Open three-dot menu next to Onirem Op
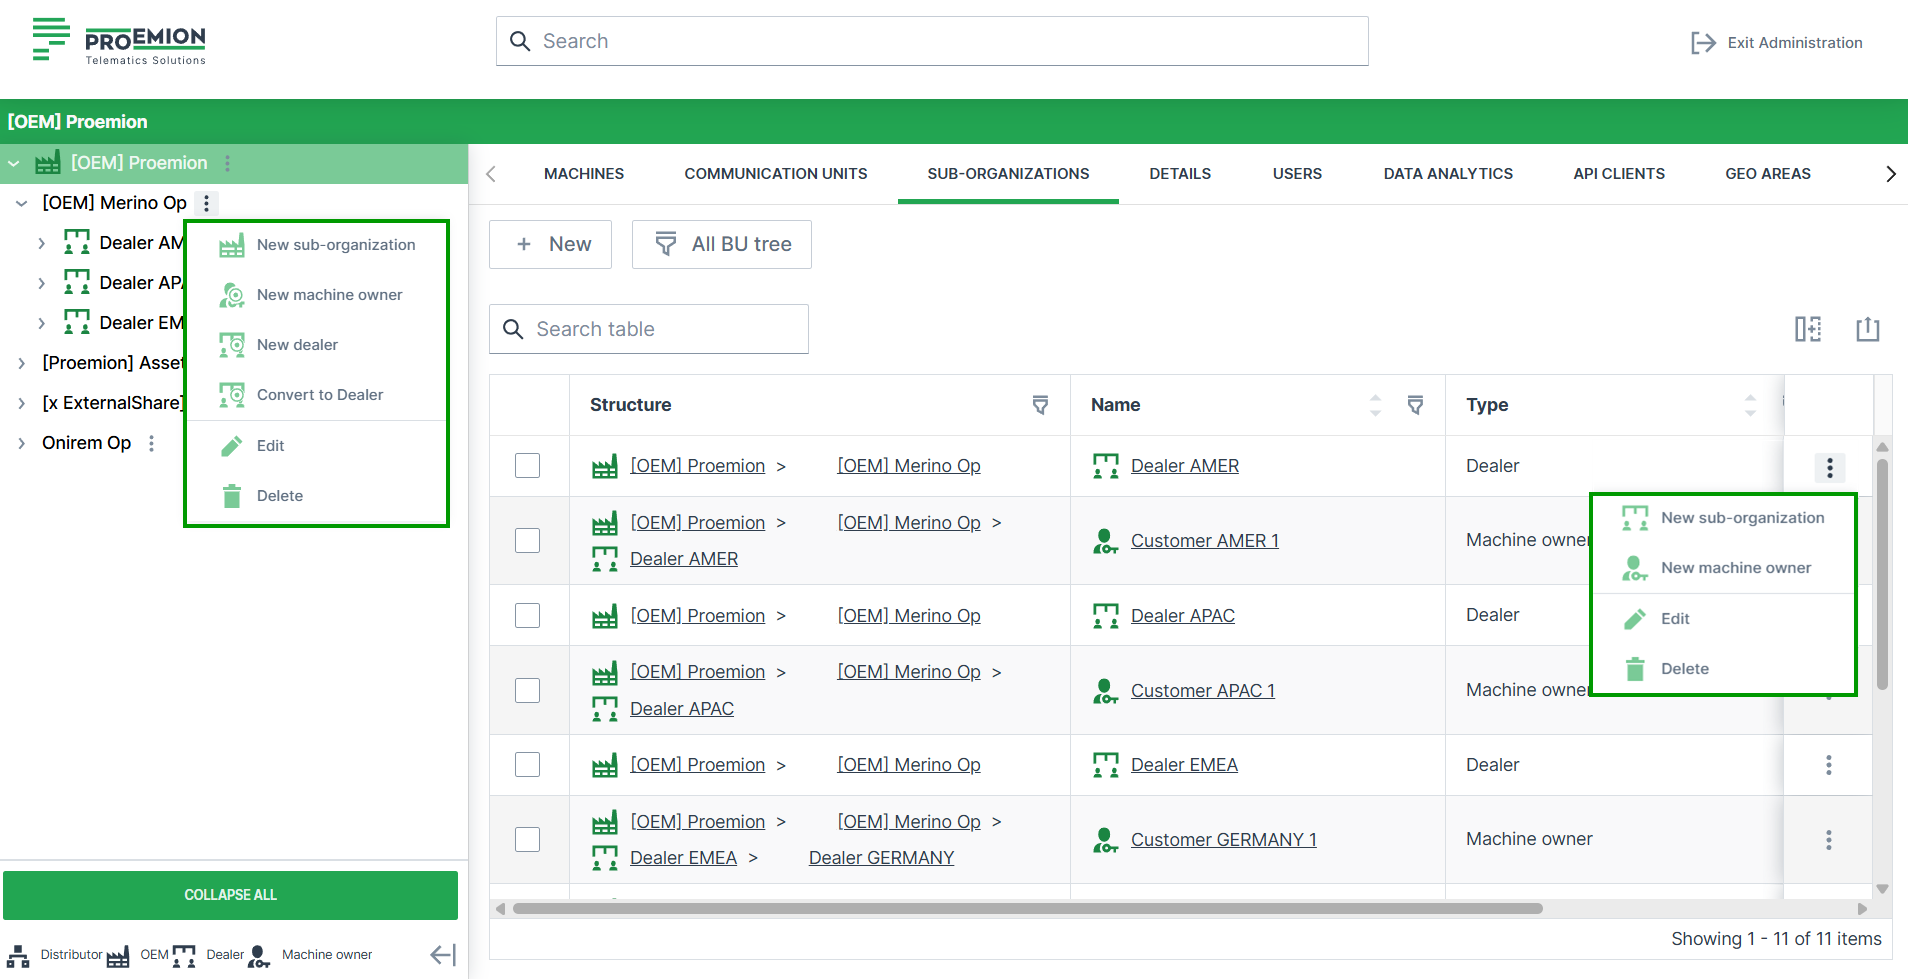 [x=152, y=443]
